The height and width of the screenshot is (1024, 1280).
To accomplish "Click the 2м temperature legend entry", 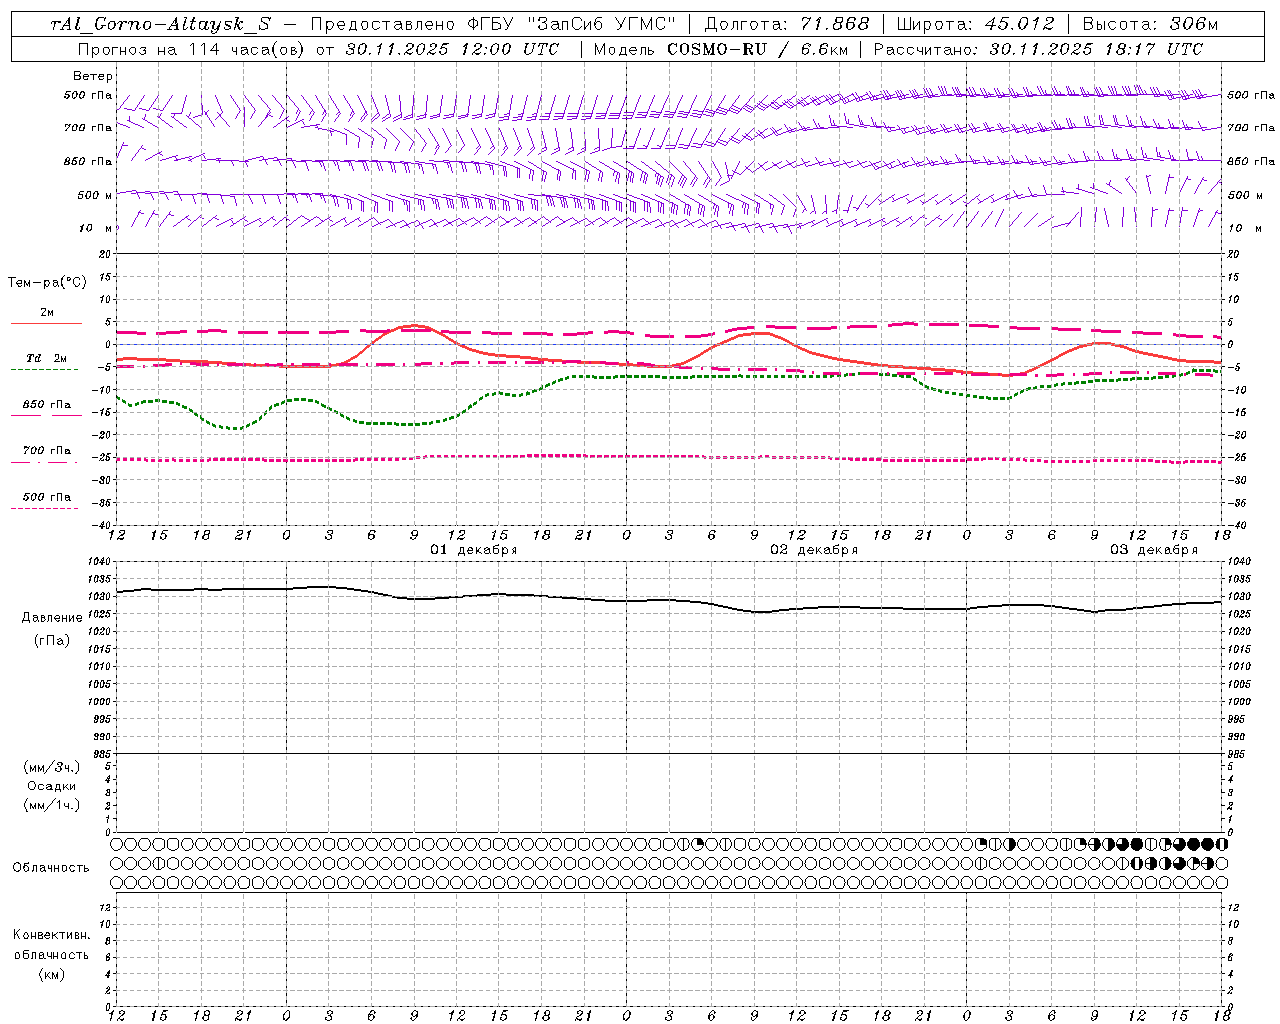I will click(x=47, y=313).
